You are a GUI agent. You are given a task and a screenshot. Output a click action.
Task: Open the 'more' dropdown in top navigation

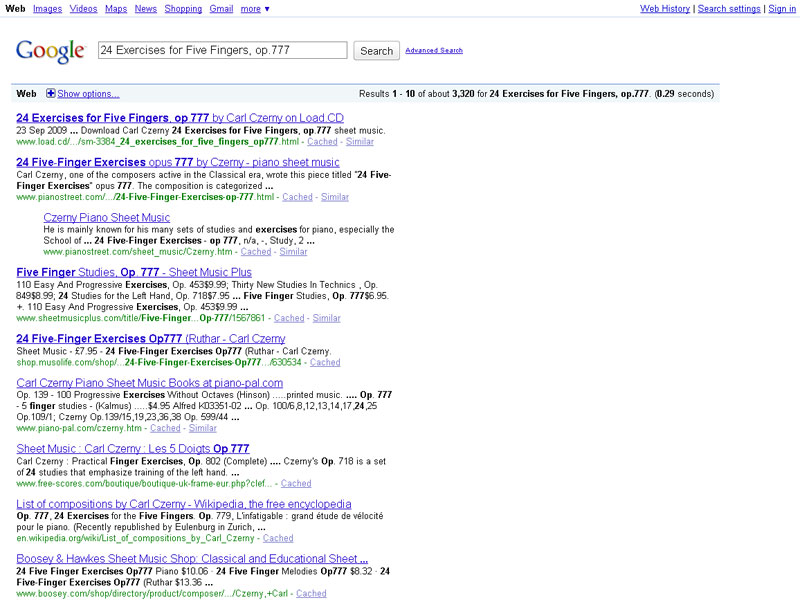pos(255,9)
